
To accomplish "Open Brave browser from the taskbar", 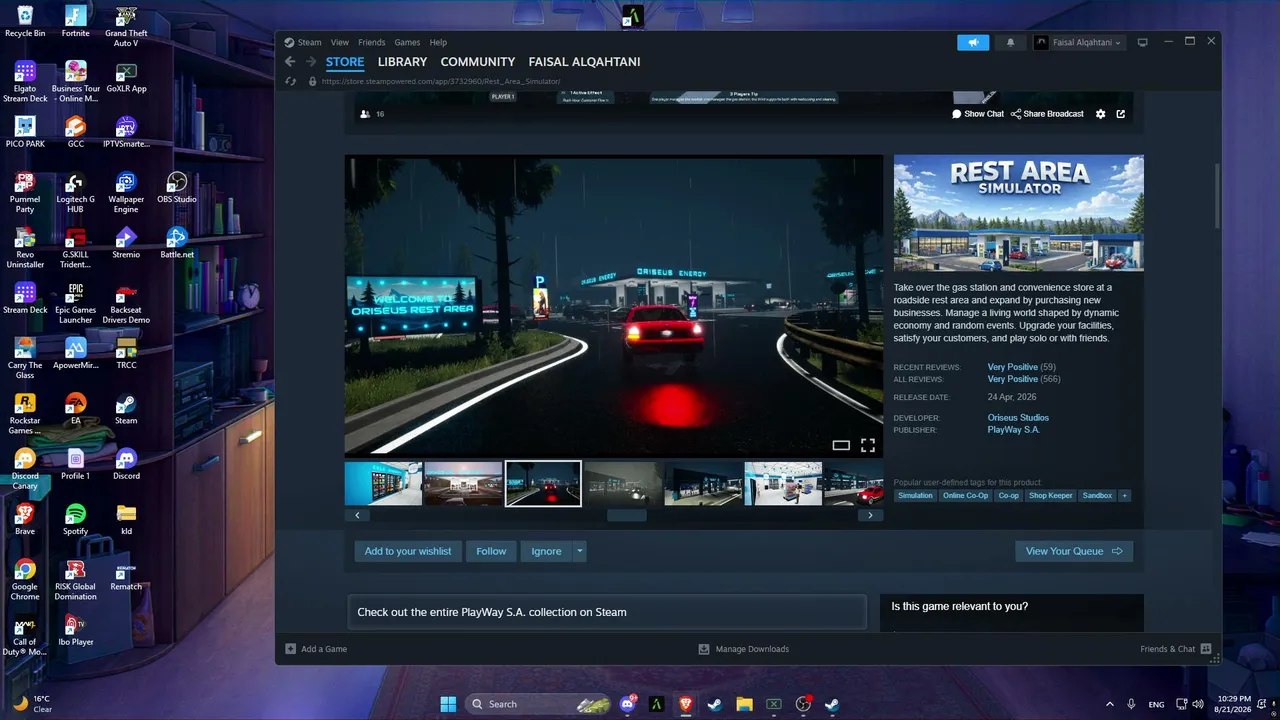I will (686, 704).
